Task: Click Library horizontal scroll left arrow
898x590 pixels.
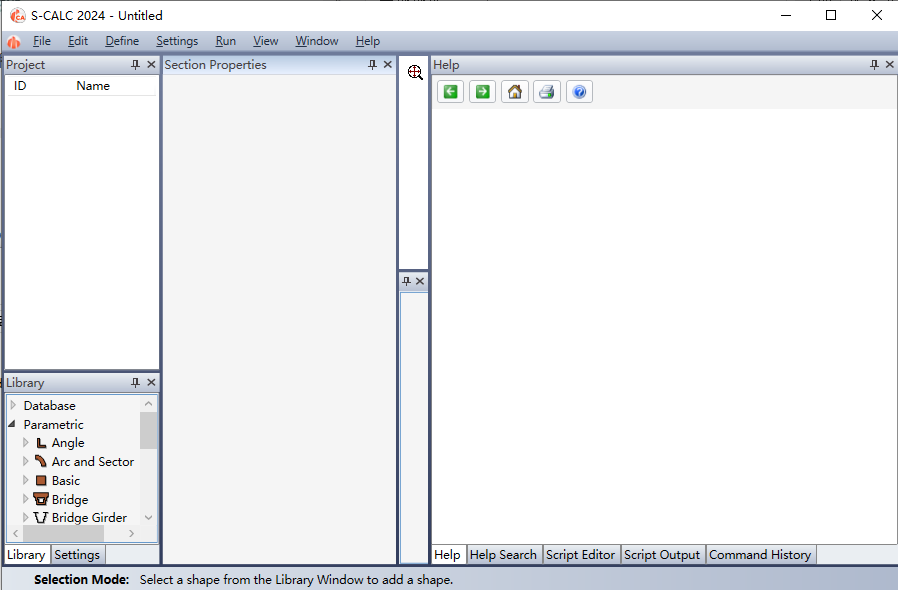Action: [15, 533]
